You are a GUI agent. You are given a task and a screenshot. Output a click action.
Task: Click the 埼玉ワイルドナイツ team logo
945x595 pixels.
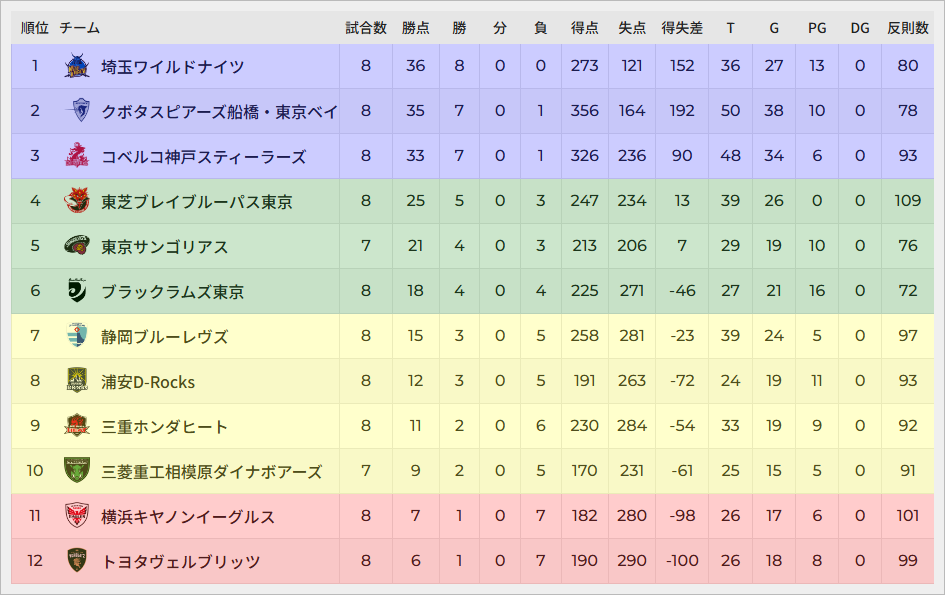(77, 67)
